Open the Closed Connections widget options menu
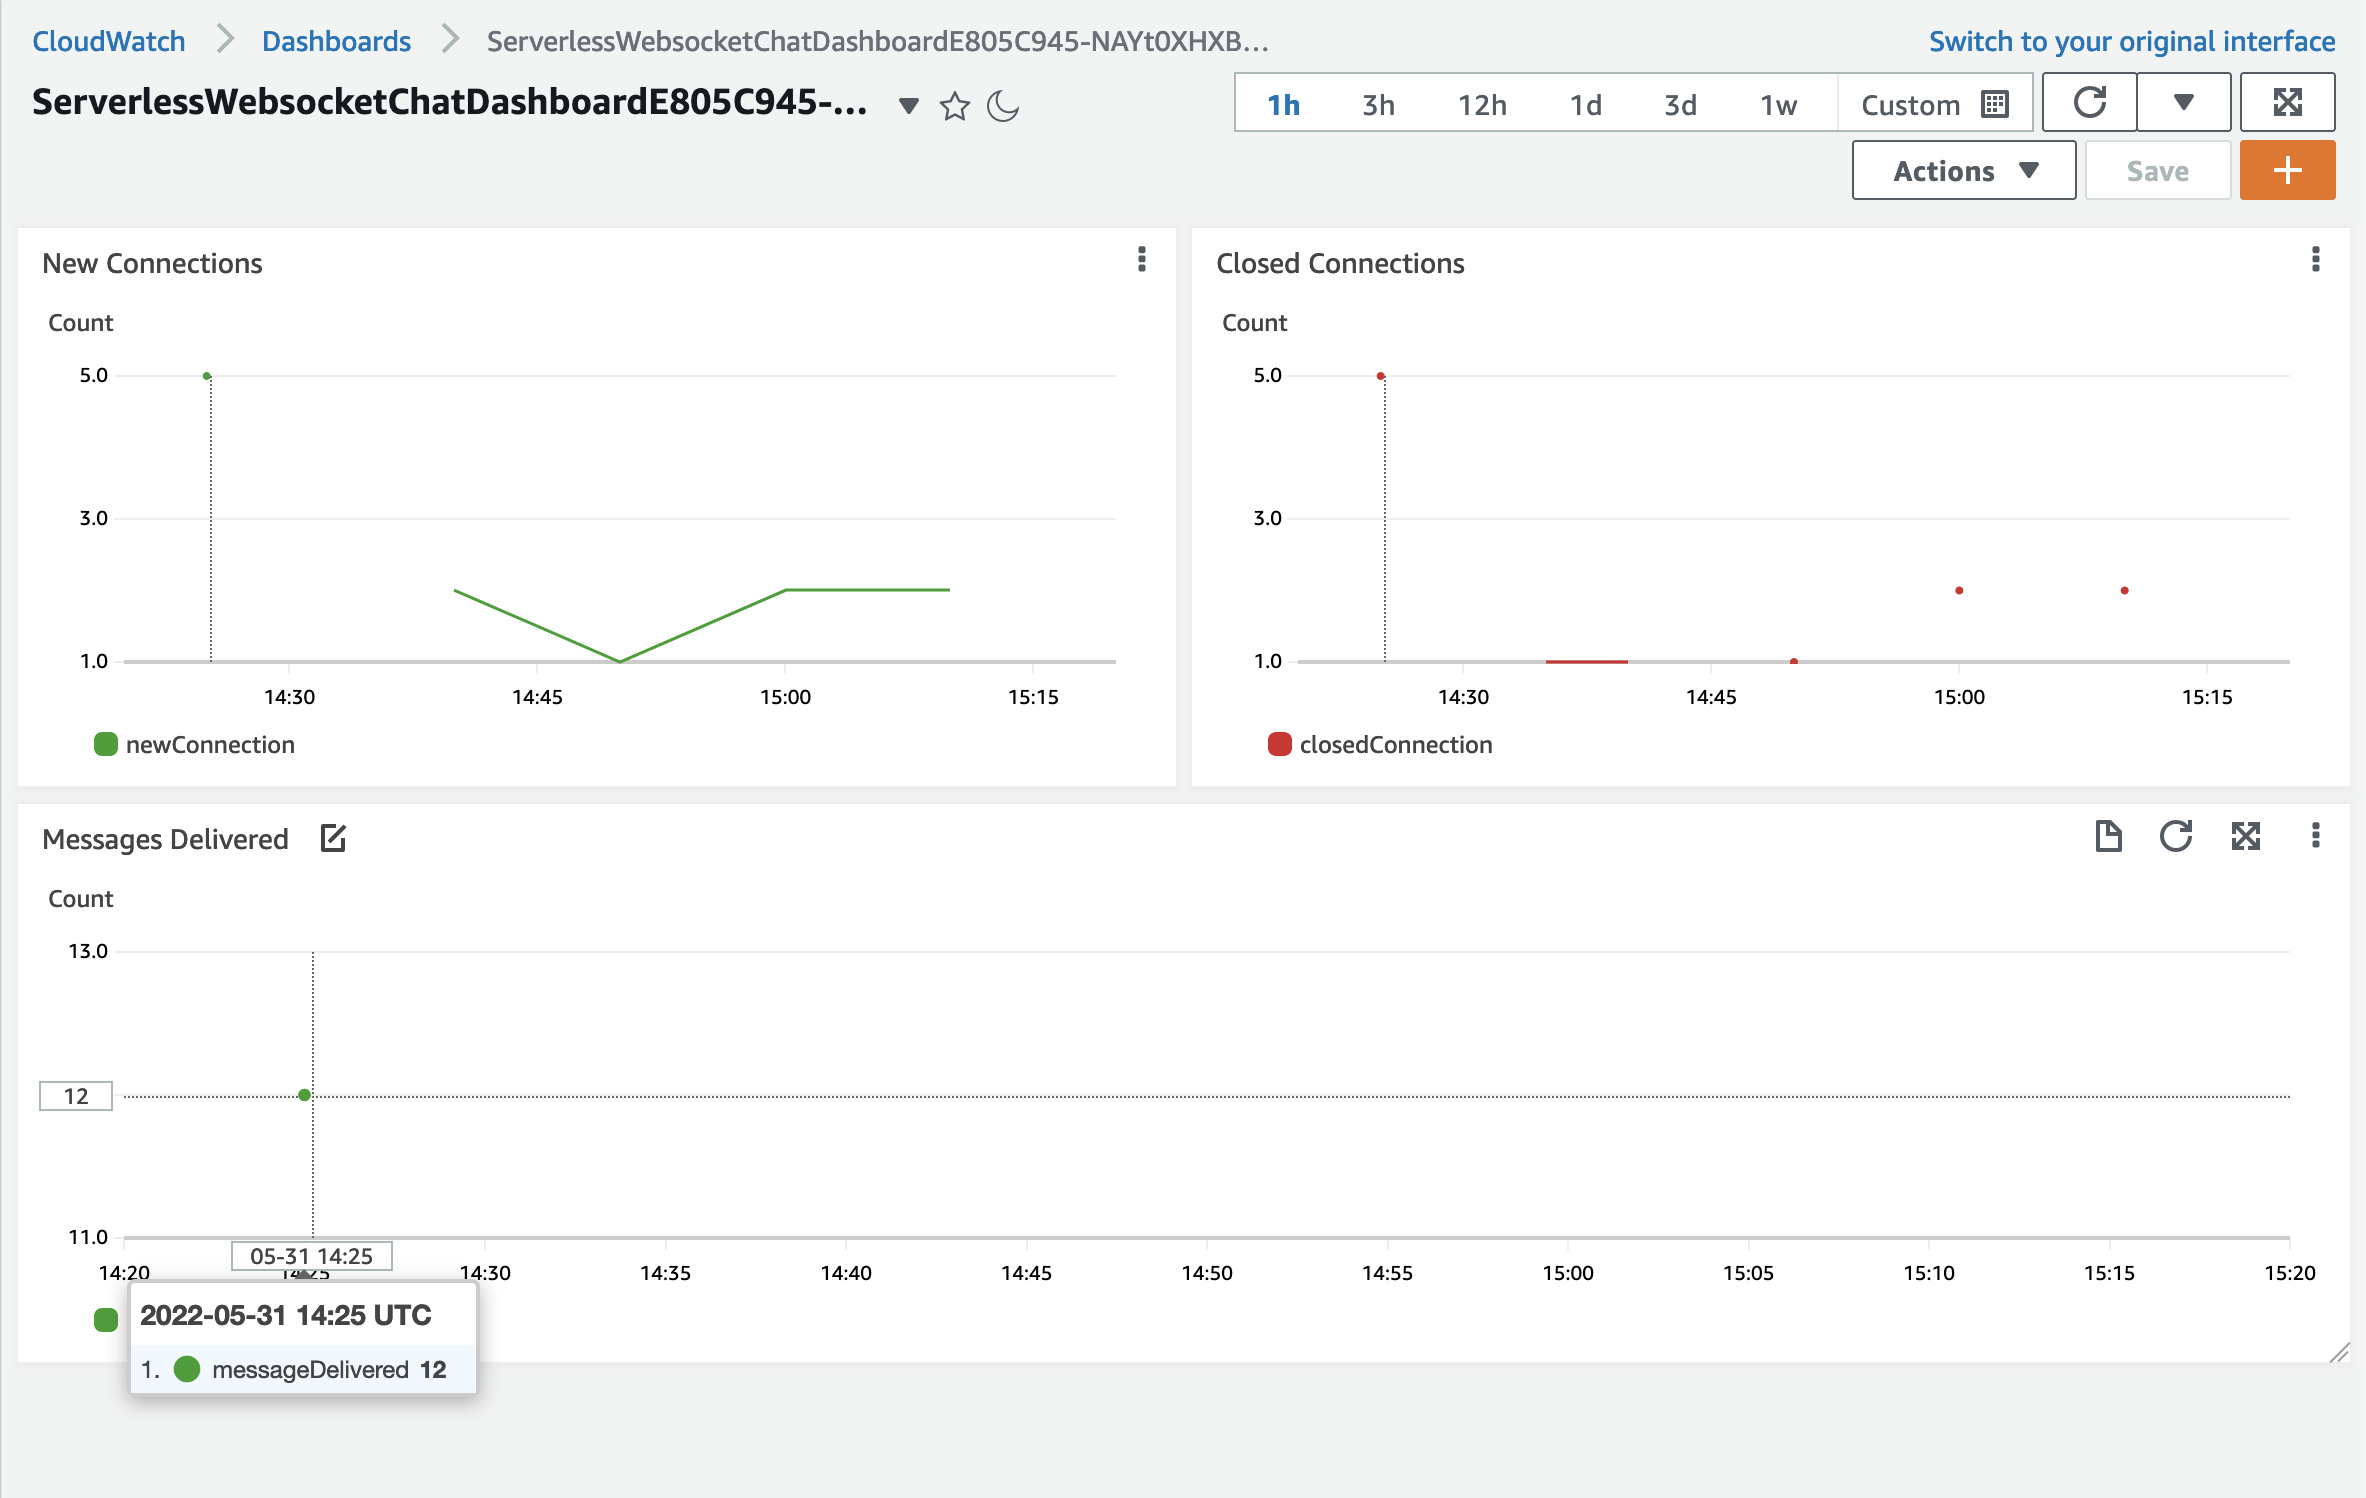The height and width of the screenshot is (1498, 2366). point(2316,260)
